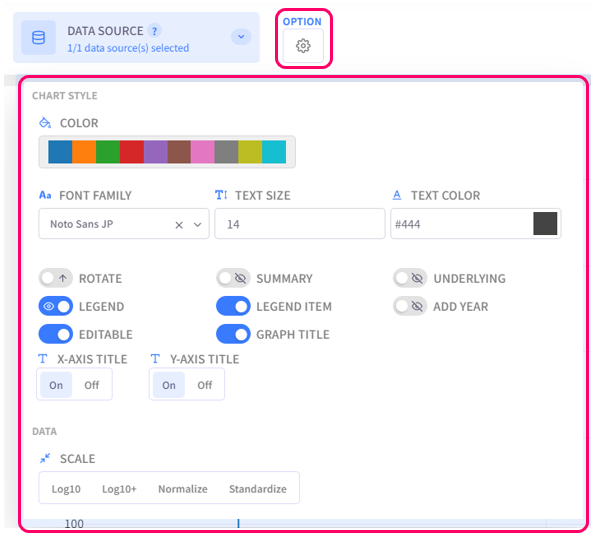Screen dimensions: 602x541
Task: Set Y-Axis Title to On
Action: pyautogui.click(x=169, y=385)
